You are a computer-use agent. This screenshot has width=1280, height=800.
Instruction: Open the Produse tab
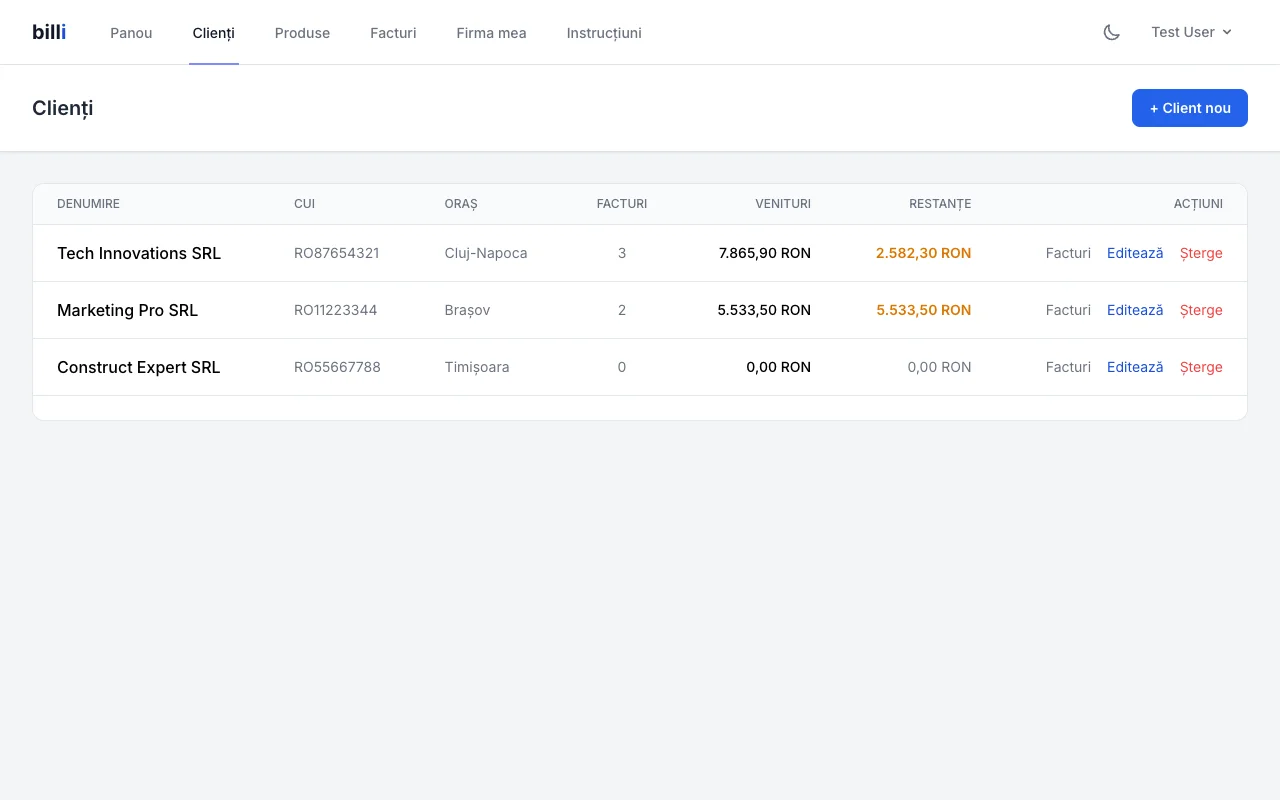pyautogui.click(x=302, y=33)
